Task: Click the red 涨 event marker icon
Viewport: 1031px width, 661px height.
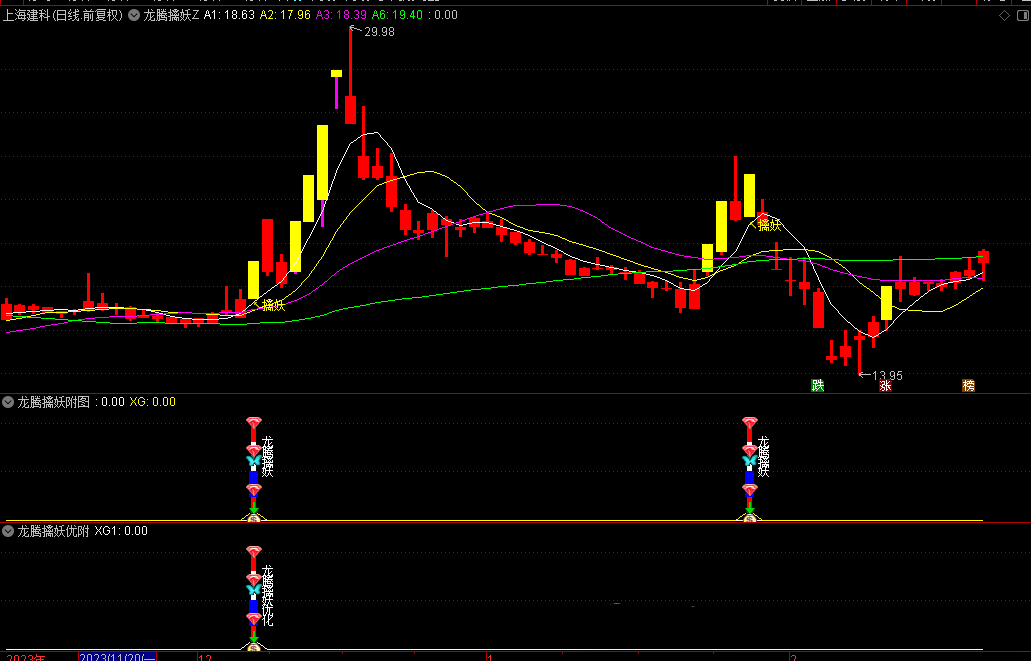Action: (x=885, y=385)
